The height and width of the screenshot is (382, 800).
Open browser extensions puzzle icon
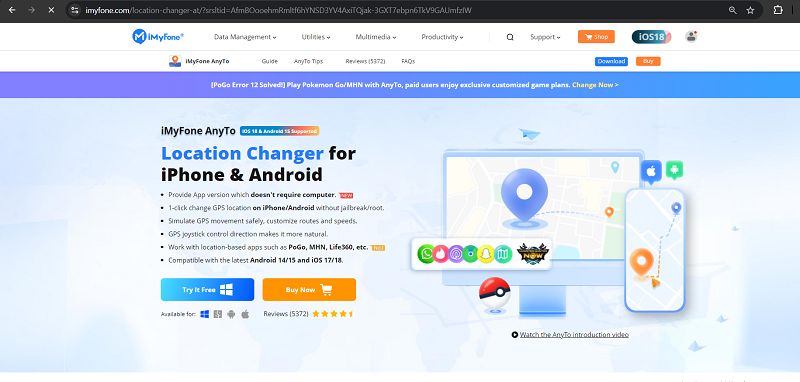pyautogui.click(x=778, y=10)
